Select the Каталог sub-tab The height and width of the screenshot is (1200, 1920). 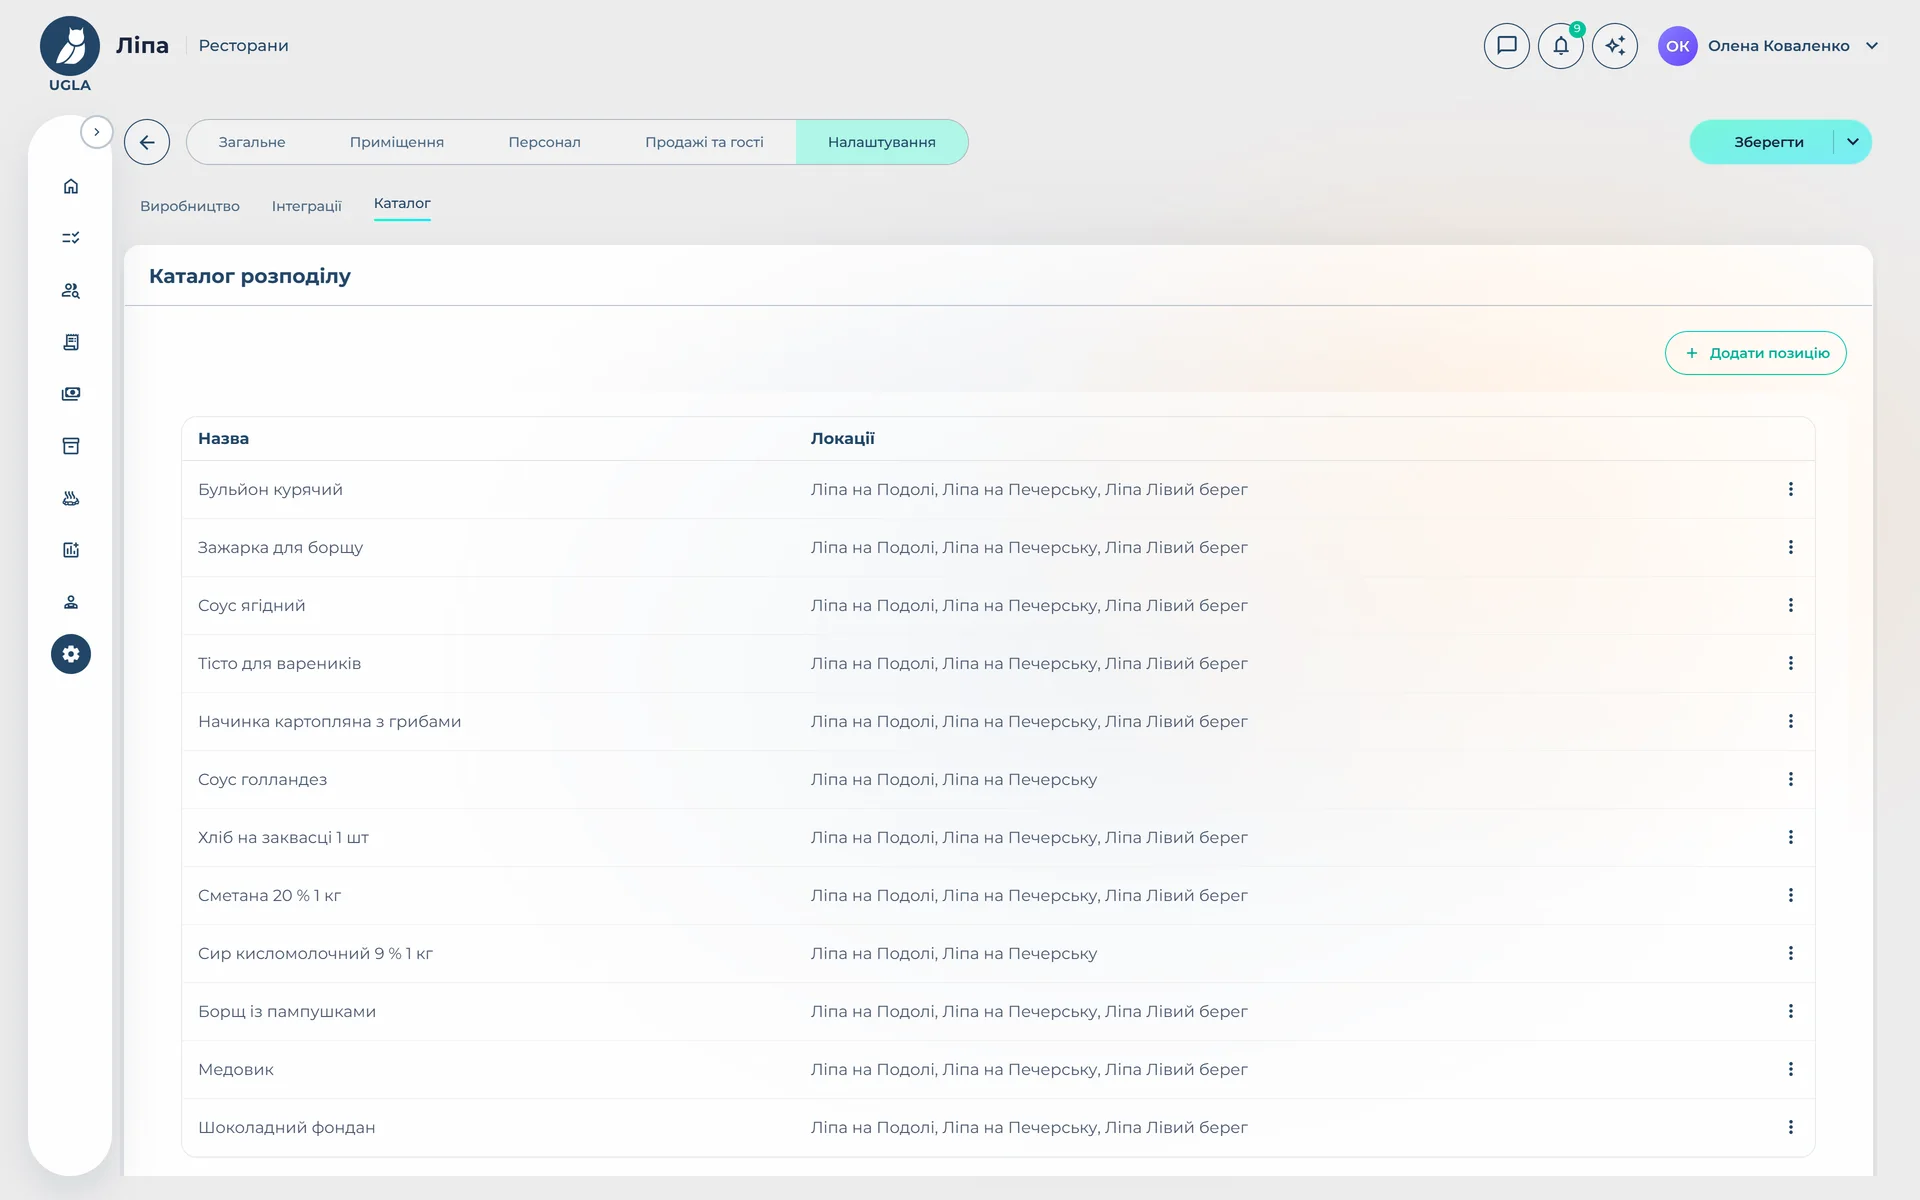point(402,204)
